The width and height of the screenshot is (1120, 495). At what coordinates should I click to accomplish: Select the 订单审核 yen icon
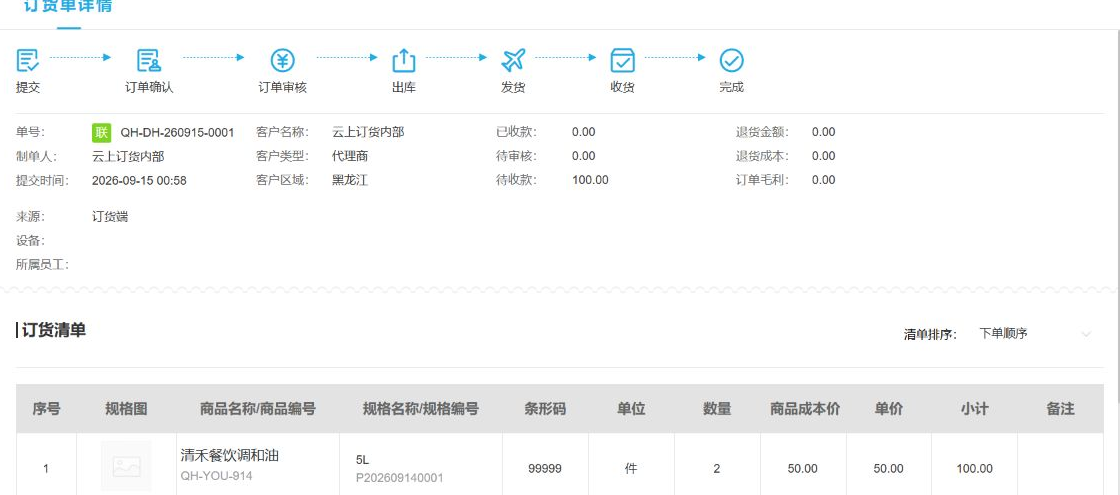[282, 61]
